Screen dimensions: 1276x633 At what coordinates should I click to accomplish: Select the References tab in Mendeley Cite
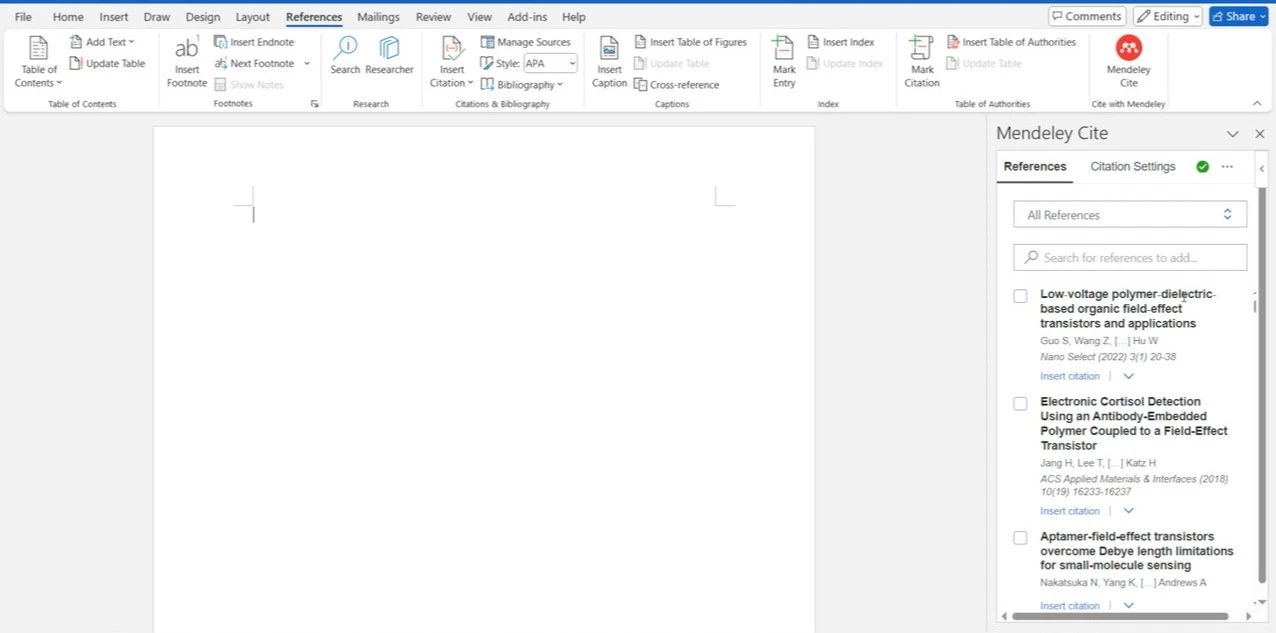coord(1035,167)
